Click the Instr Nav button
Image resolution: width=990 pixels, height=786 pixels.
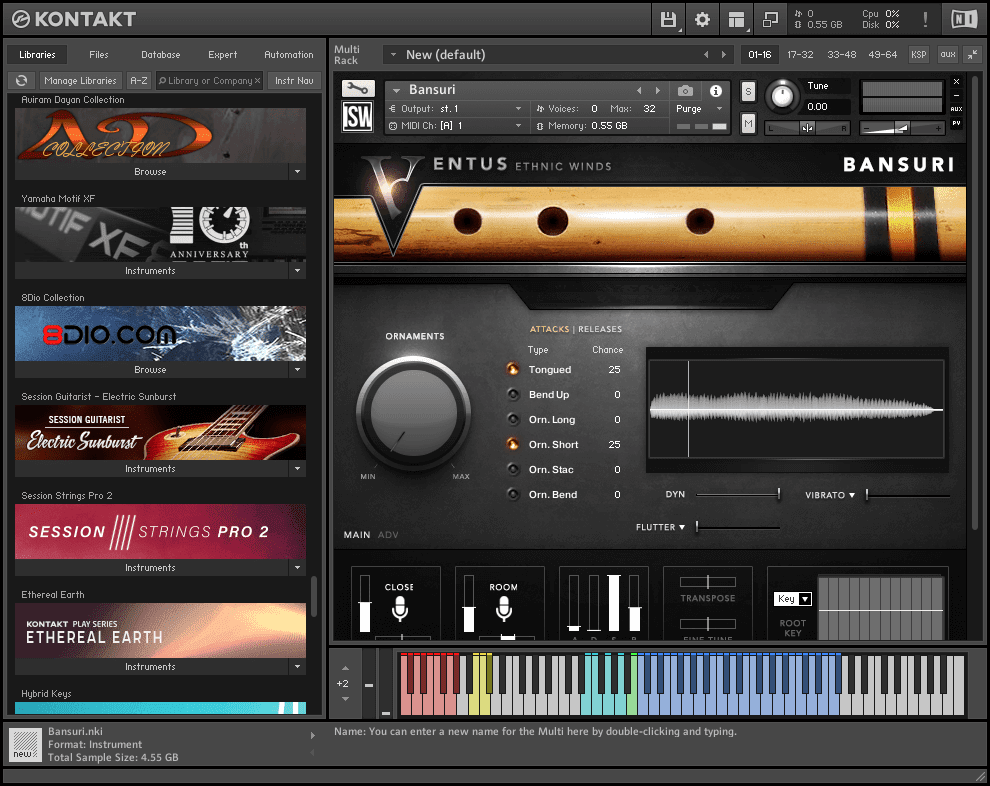[x=294, y=81]
